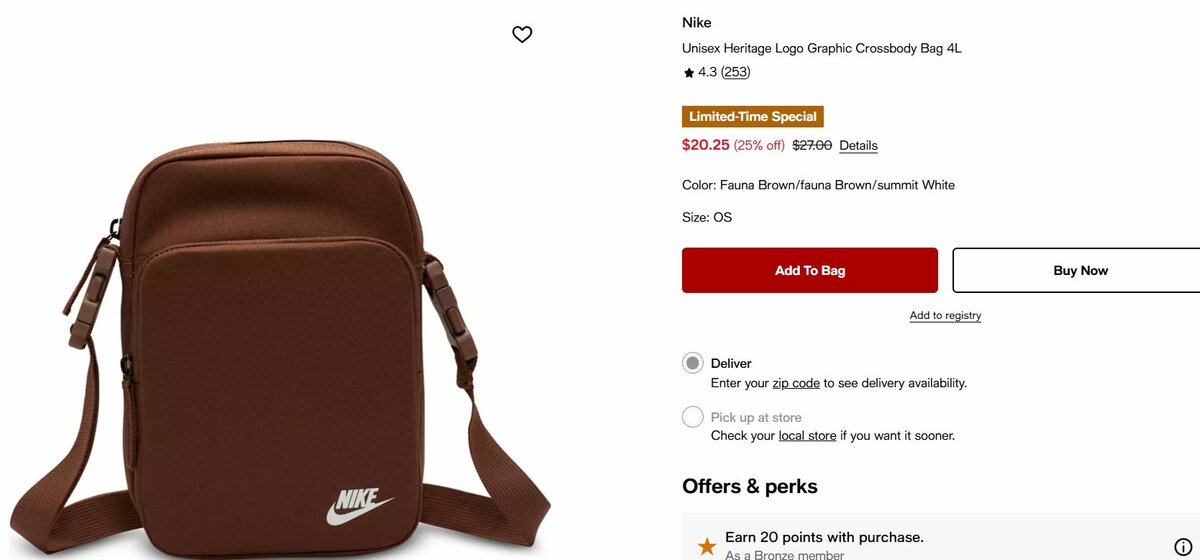Click the Unisex Heritage Crossbody Bag title
1200x560 pixels.
click(x=822, y=48)
